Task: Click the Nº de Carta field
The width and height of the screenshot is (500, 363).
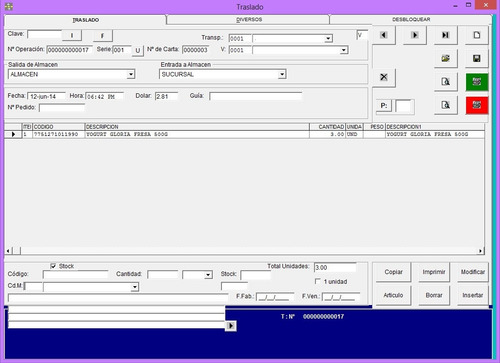Action: click(x=195, y=50)
